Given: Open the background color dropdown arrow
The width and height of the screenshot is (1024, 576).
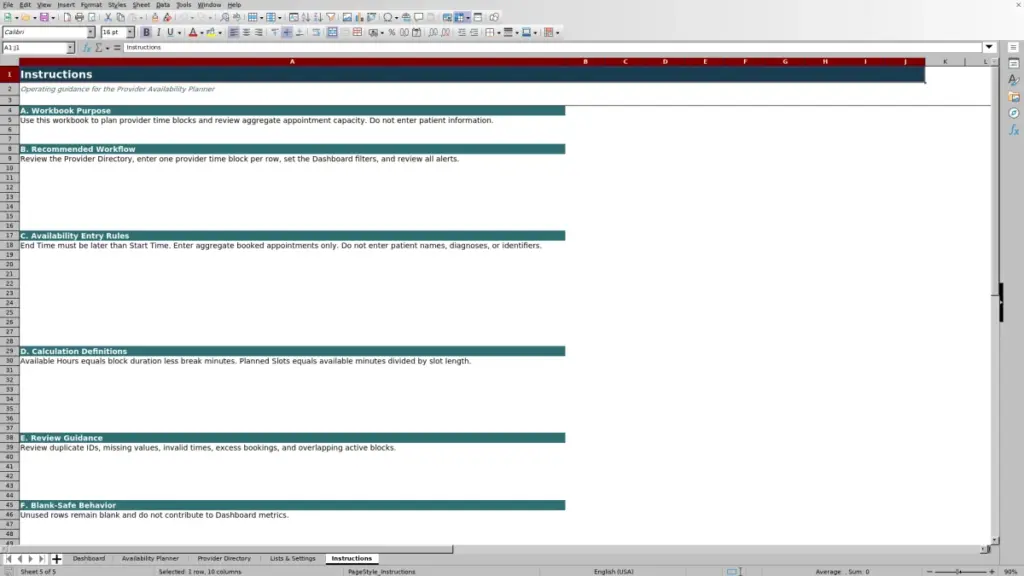Looking at the screenshot, I should (220, 33).
